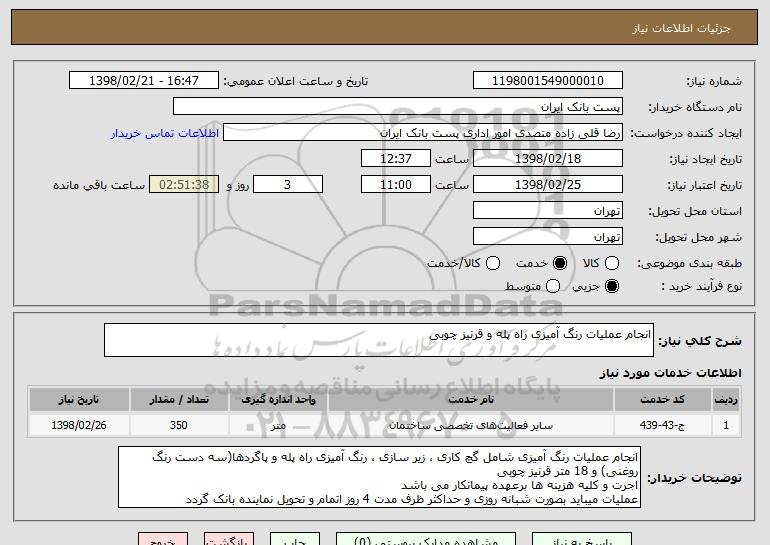This screenshot has height=545, width=770.
Task: Click the چاپ print button
Action: pos(295,539)
